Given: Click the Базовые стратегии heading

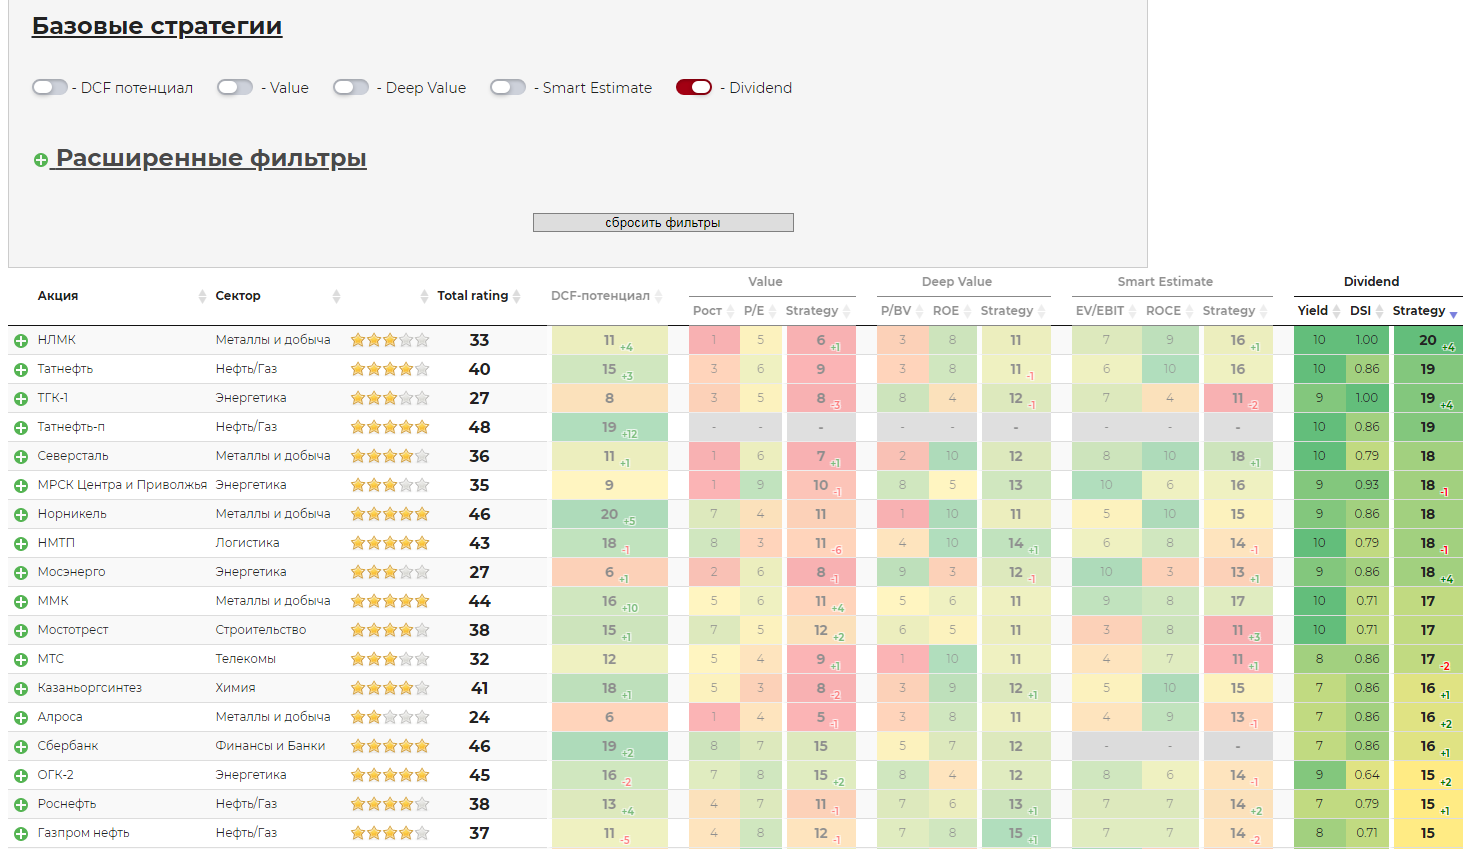Looking at the screenshot, I should [x=157, y=26].
